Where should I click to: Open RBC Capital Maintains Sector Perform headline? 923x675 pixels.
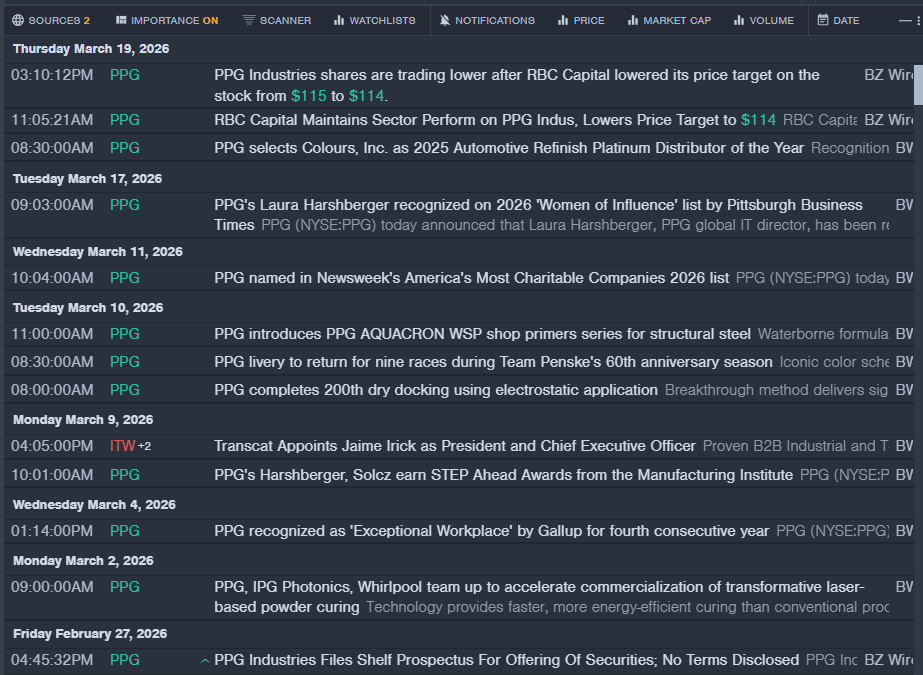point(495,120)
